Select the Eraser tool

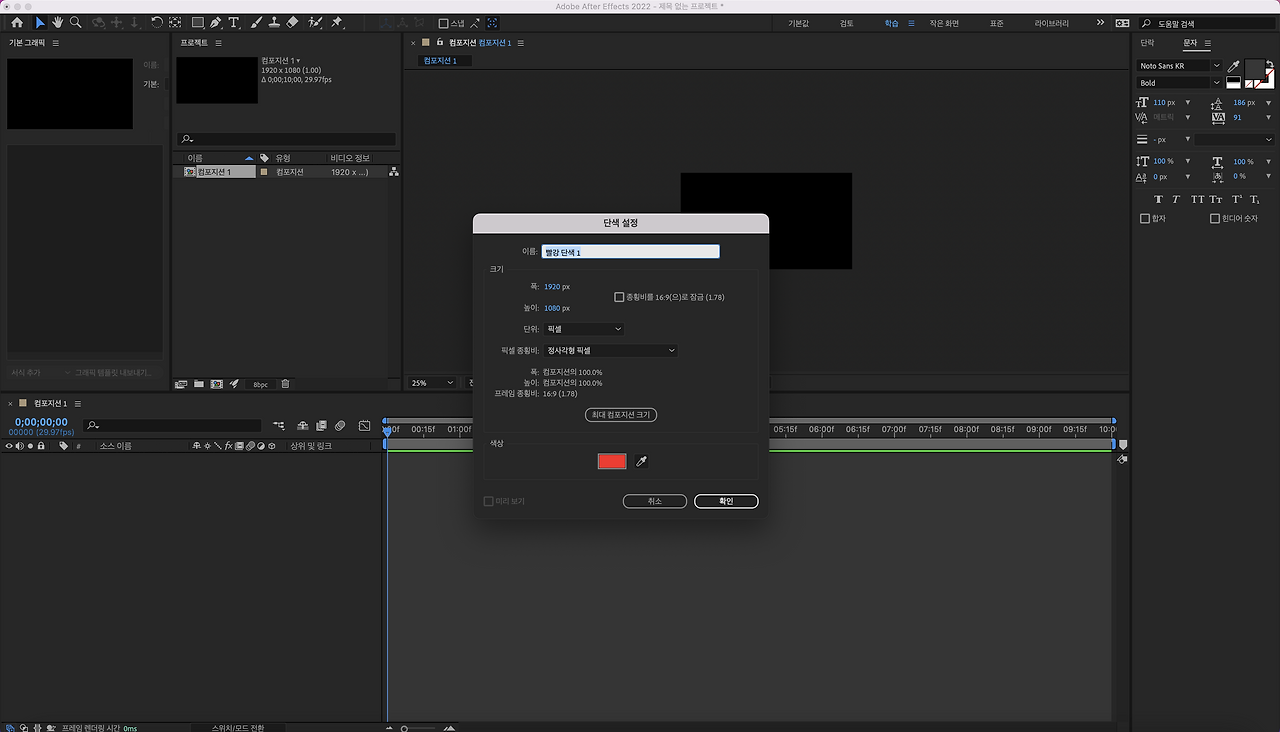pos(292,22)
